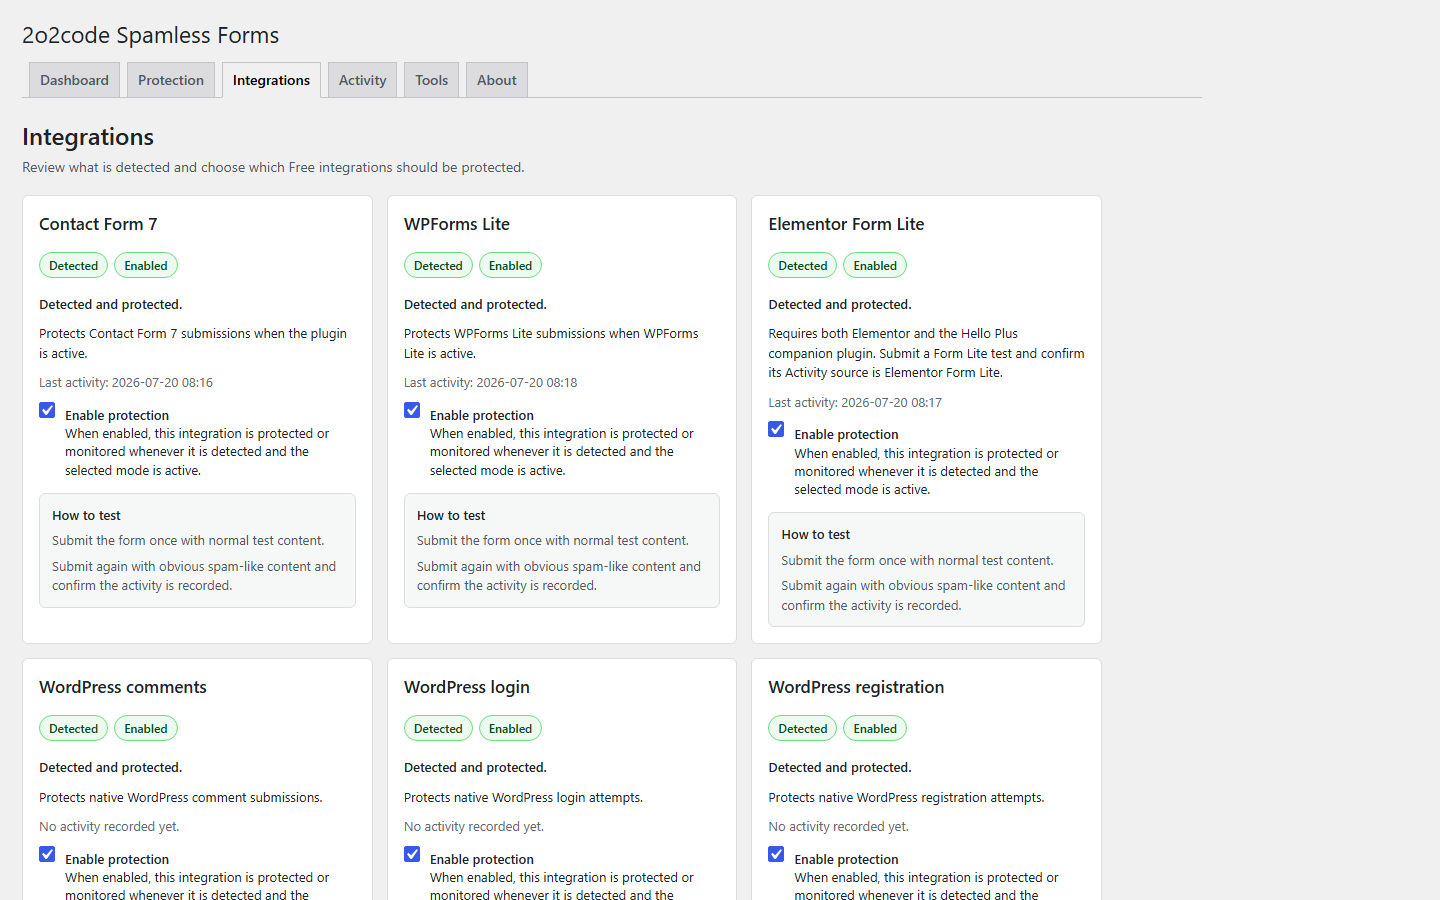The width and height of the screenshot is (1440, 900).
Task: Click Detected badge in WordPress registration card
Action: 803,728
